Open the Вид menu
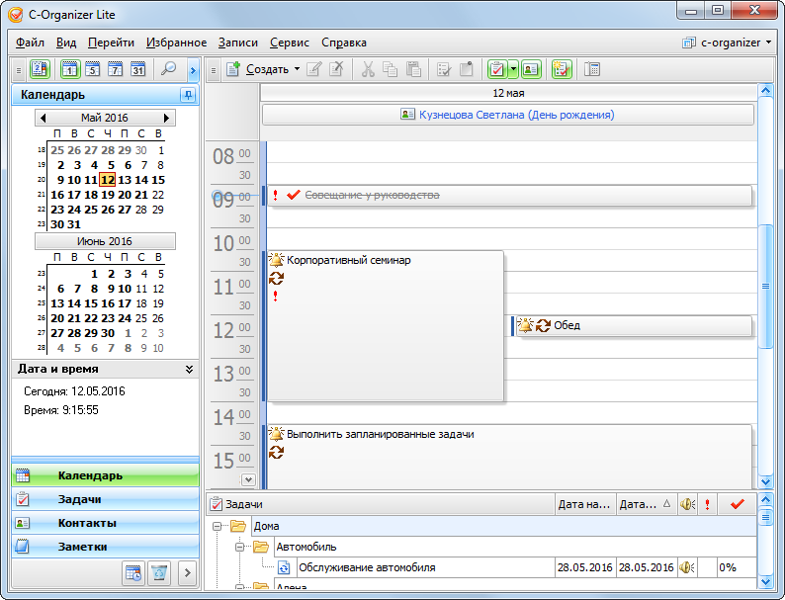The image size is (785, 600). point(66,43)
